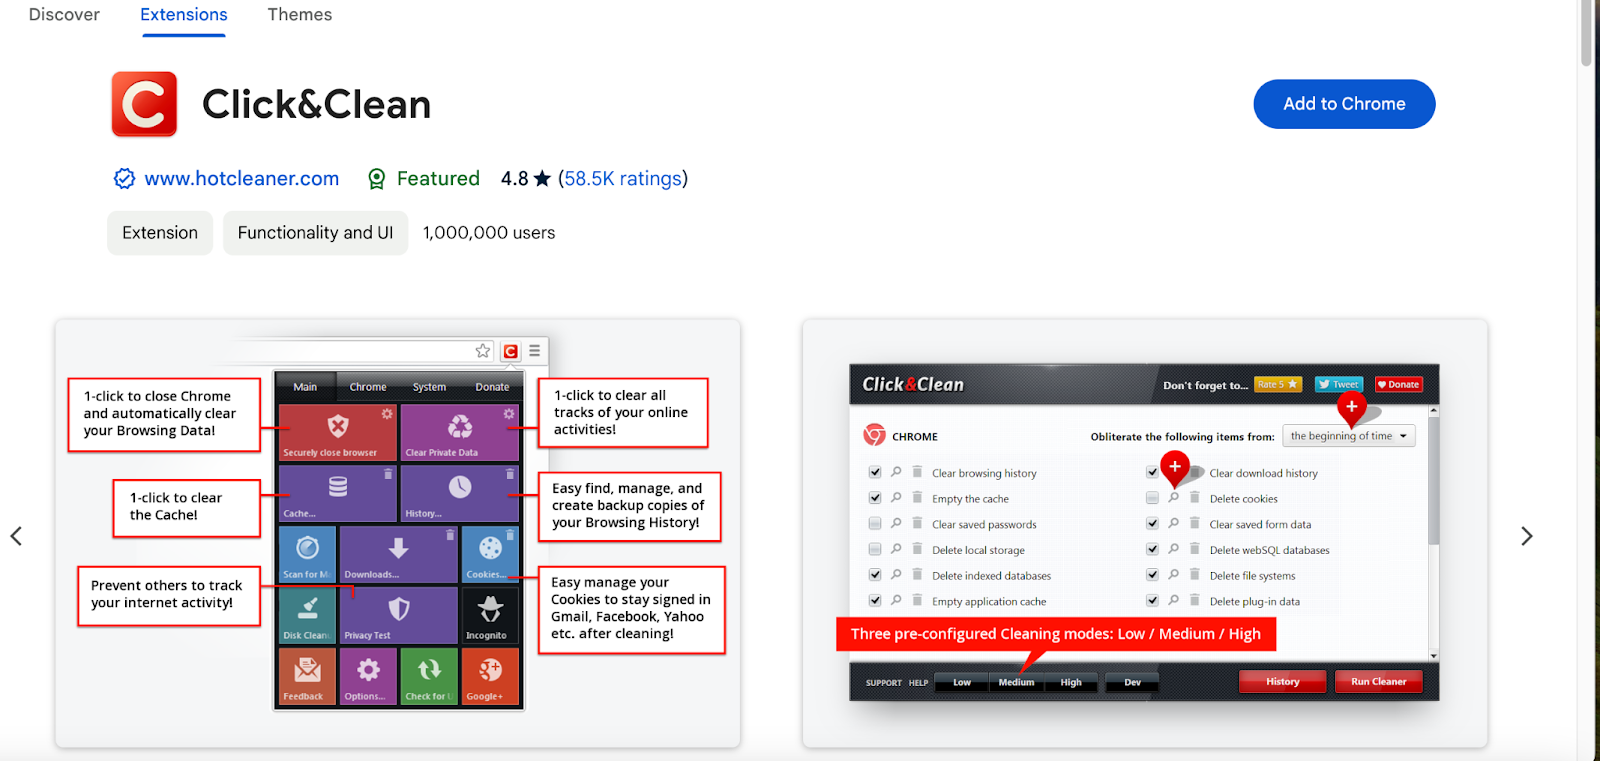
Task: Advance to the next screenshot with the right arrow
Action: (x=1527, y=536)
